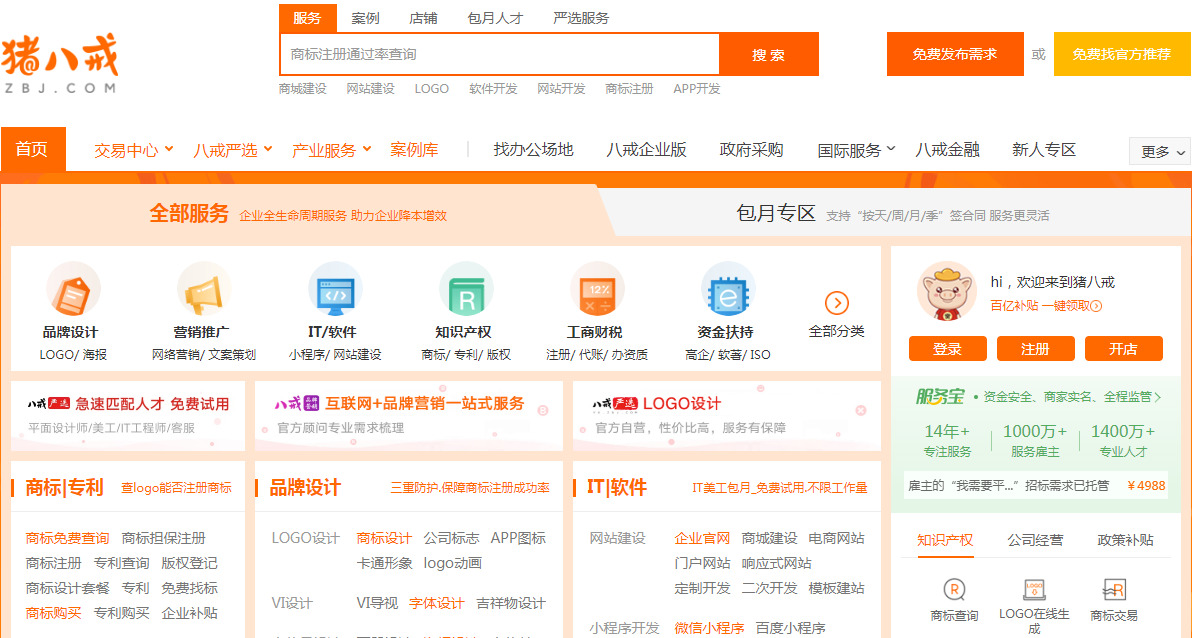Screen dimensions: 1192x638
Task: Click the 商标免费查询 link
Action: click(67, 538)
